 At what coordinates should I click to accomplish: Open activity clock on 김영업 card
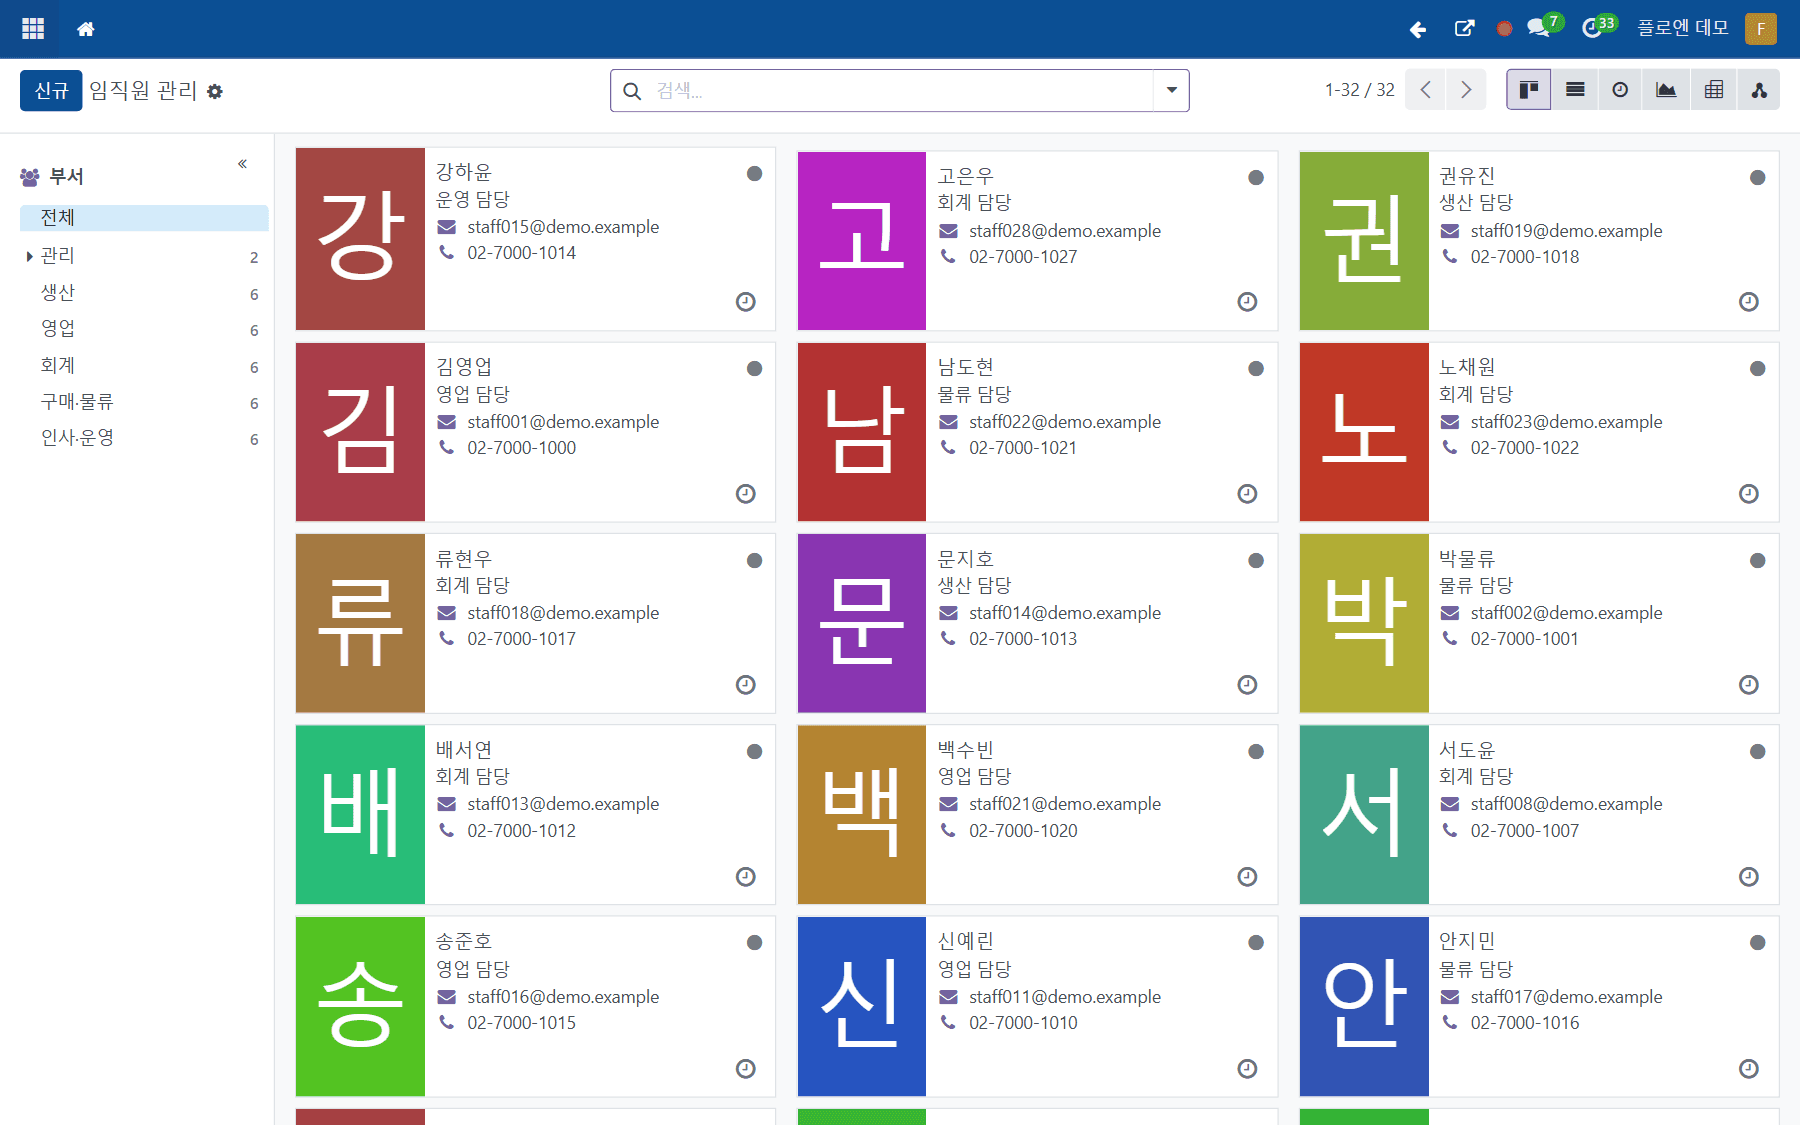click(746, 494)
